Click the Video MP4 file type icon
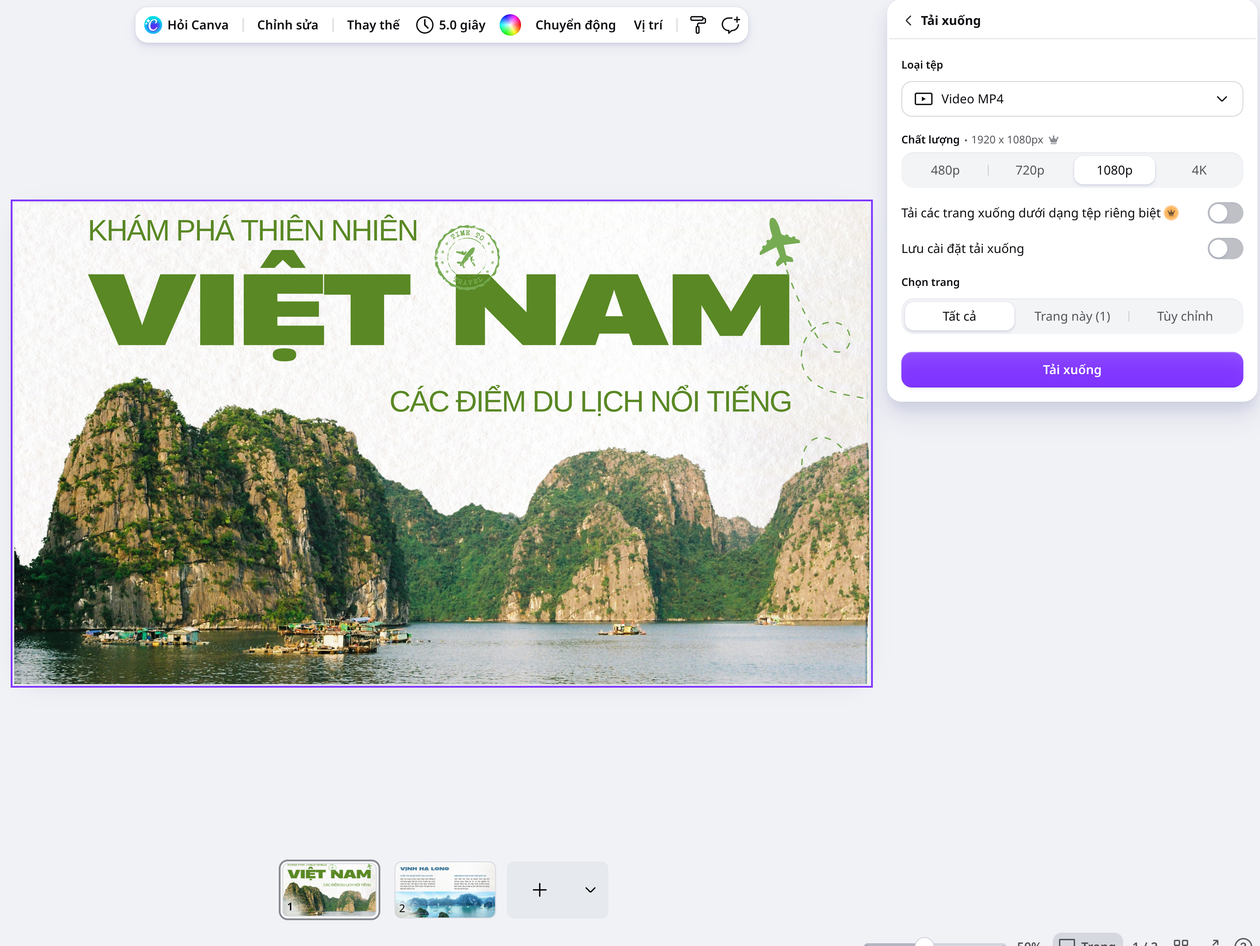Viewport: 1260px width, 946px height. pyautogui.click(x=923, y=99)
